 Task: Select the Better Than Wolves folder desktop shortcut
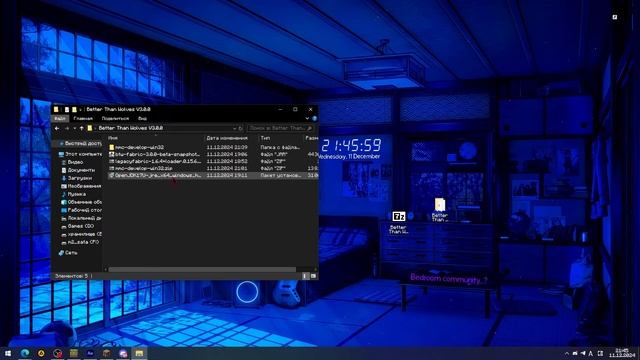(440, 210)
